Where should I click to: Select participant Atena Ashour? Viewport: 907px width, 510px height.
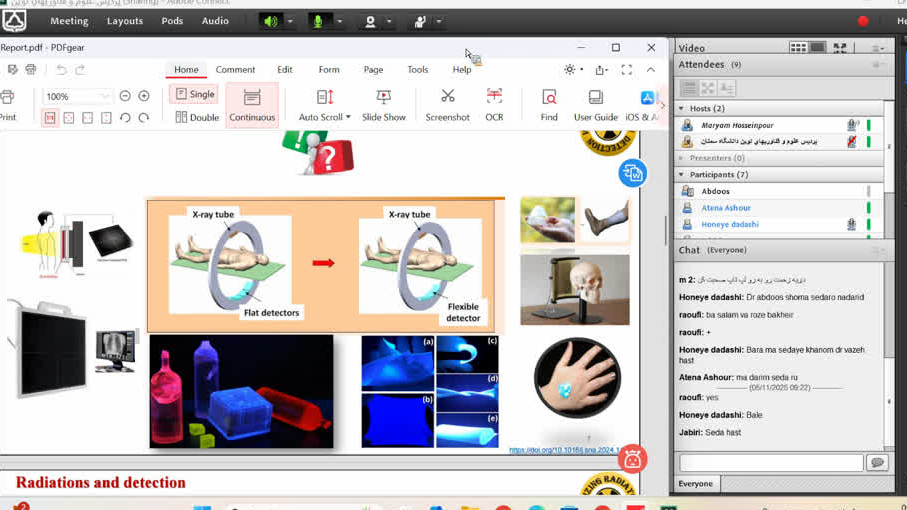pyautogui.click(x=779, y=208)
